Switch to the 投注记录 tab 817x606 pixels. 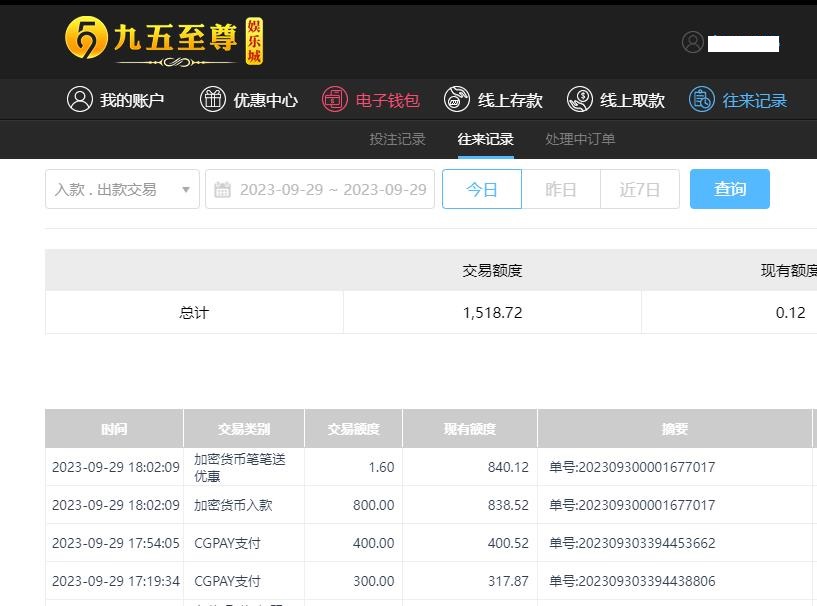point(397,139)
